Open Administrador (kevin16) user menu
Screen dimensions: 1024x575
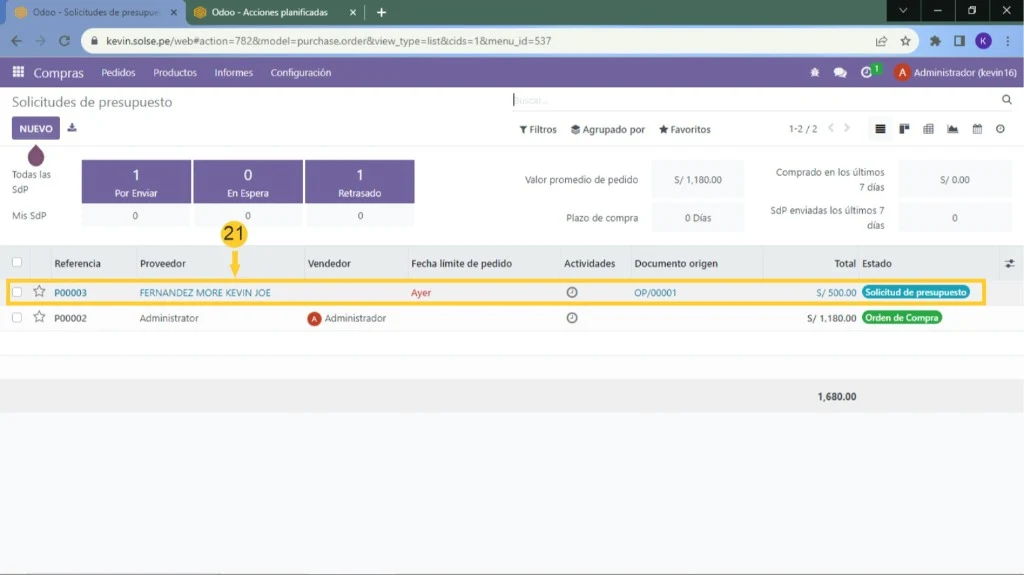(955, 73)
